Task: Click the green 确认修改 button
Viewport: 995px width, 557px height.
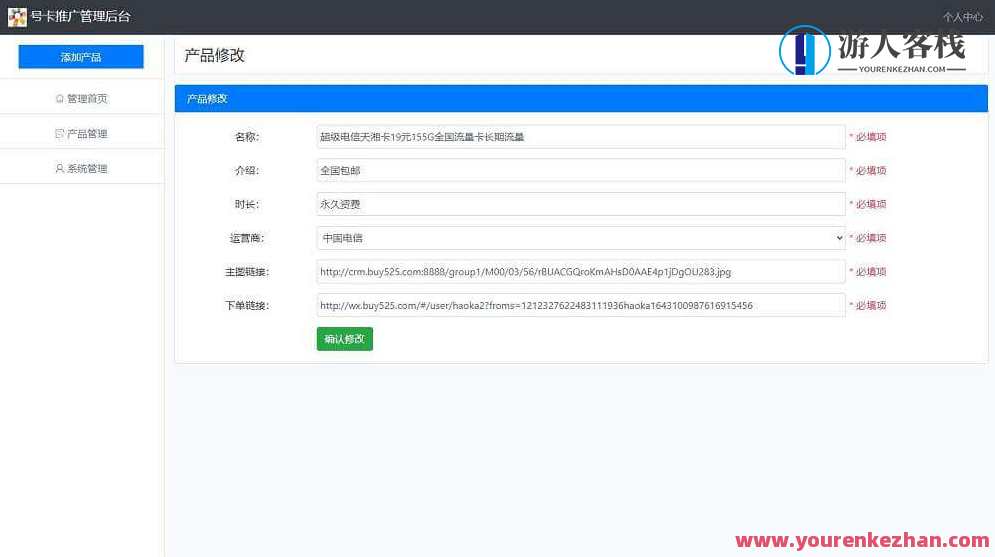Action: click(345, 339)
